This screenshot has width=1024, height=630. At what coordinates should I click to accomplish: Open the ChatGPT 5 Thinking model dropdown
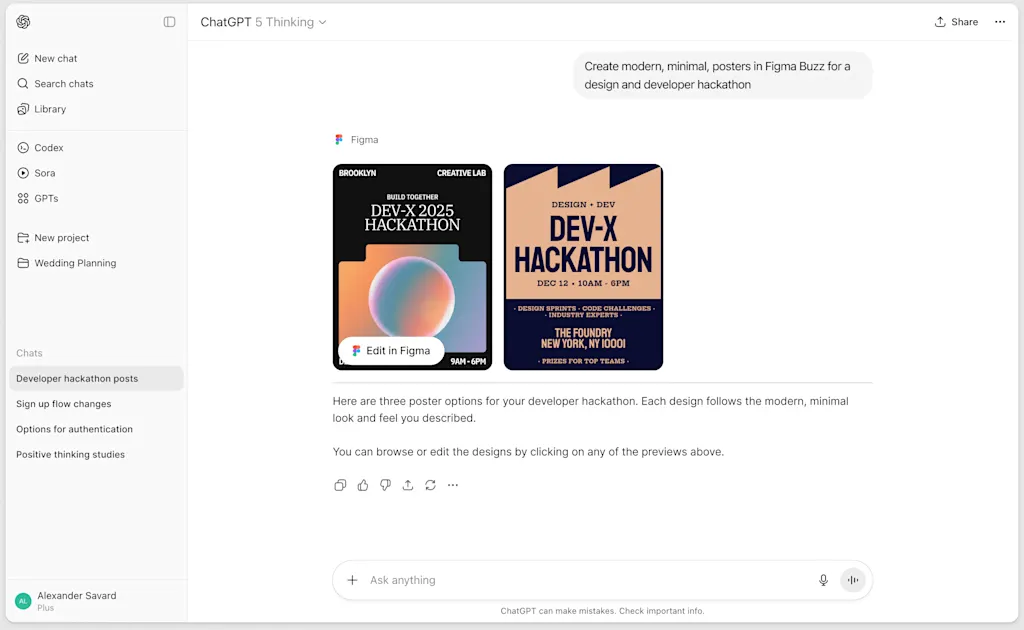coord(263,21)
